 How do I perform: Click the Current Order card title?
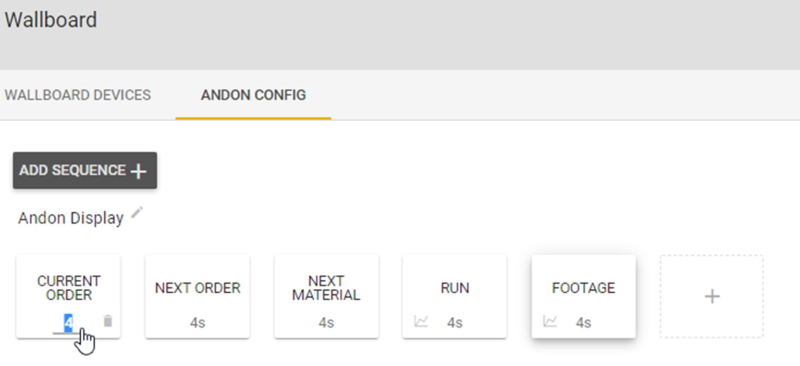[x=68, y=288]
